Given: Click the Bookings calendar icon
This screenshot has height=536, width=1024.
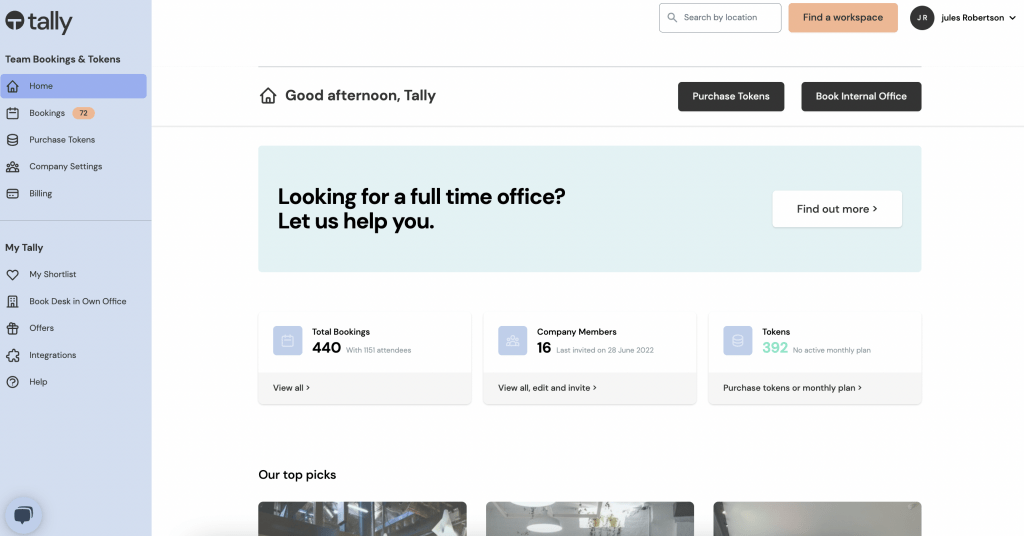Looking at the screenshot, I should pos(12,113).
